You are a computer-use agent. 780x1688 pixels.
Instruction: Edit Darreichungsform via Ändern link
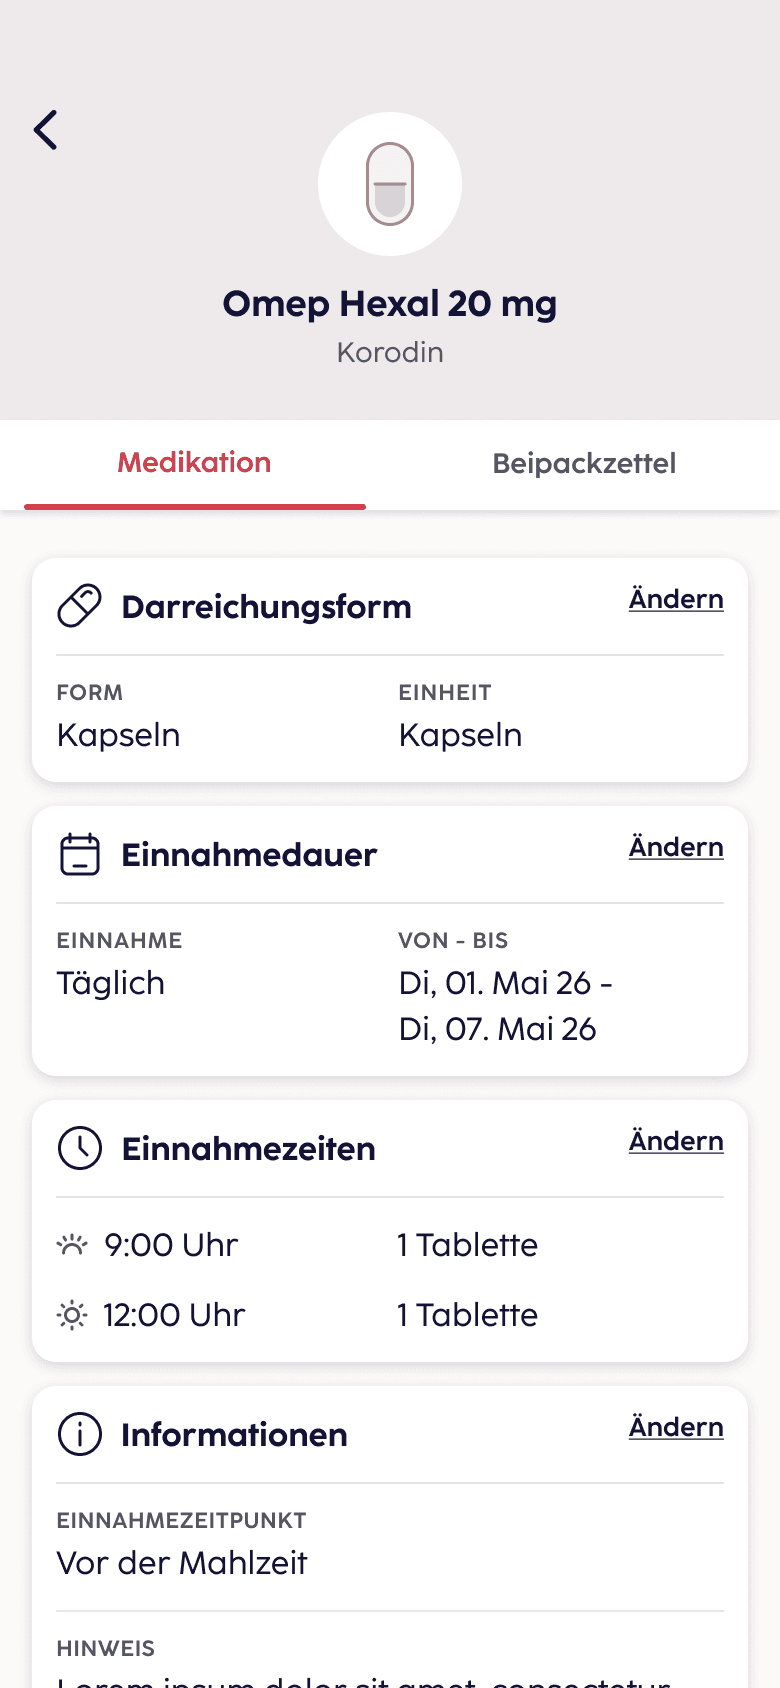pyautogui.click(x=676, y=599)
